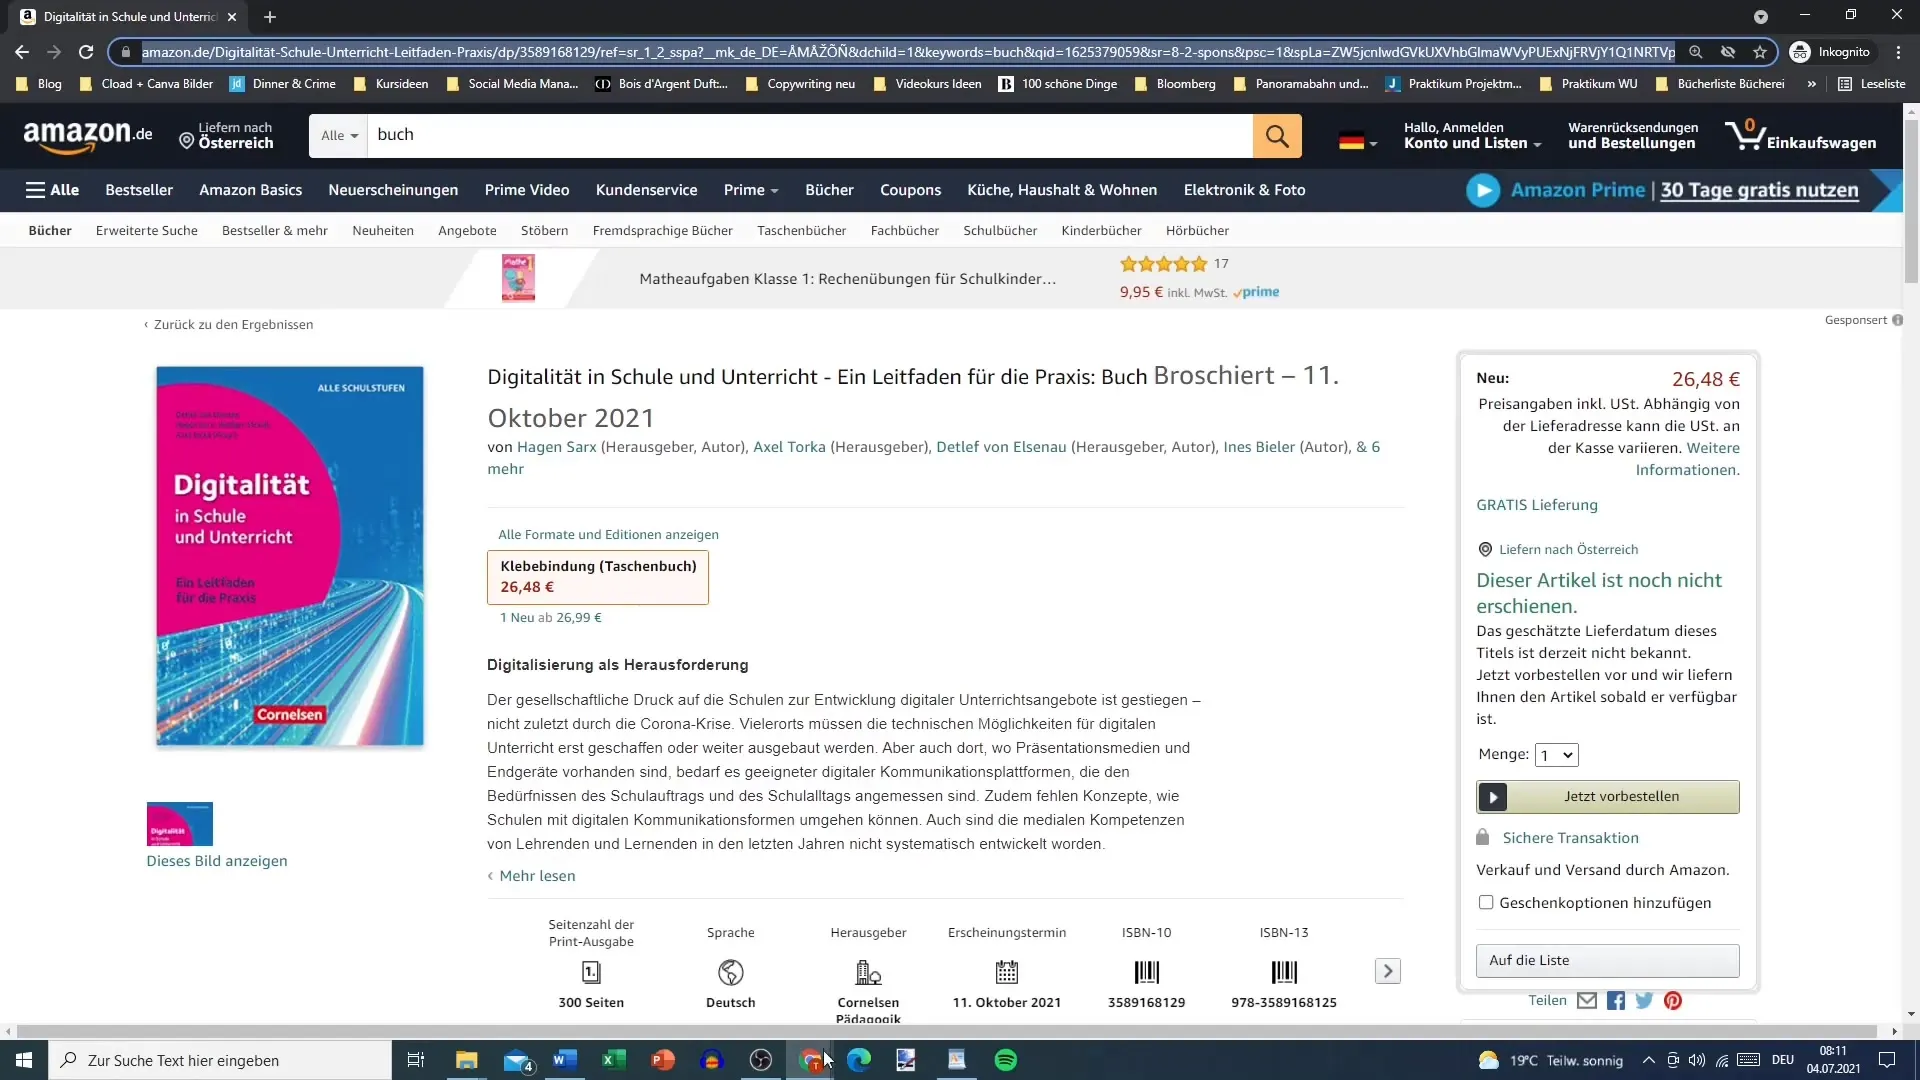Bookmark this page with star icon
Screen dimensions: 1920x1080
tap(1760, 52)
